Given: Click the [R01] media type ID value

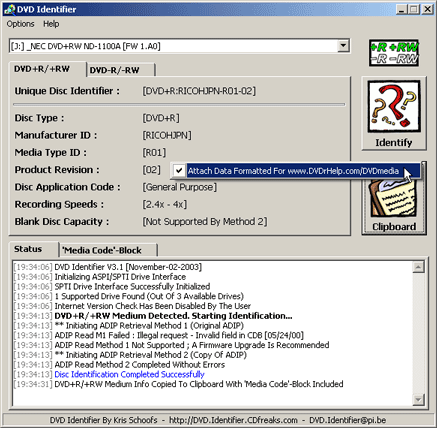Looking at the screenshot, I should (154, 153).
